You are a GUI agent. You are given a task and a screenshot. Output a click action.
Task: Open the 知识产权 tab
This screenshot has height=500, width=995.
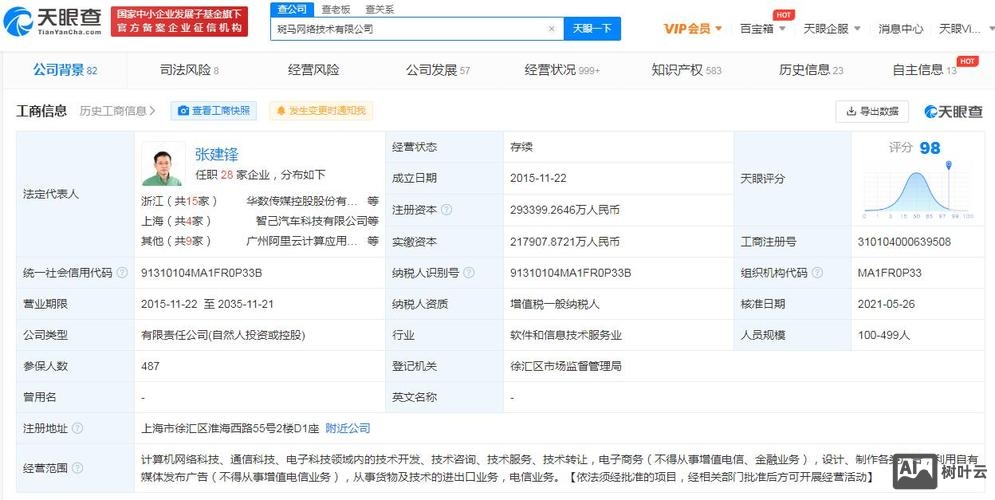(x=687, y=70)
